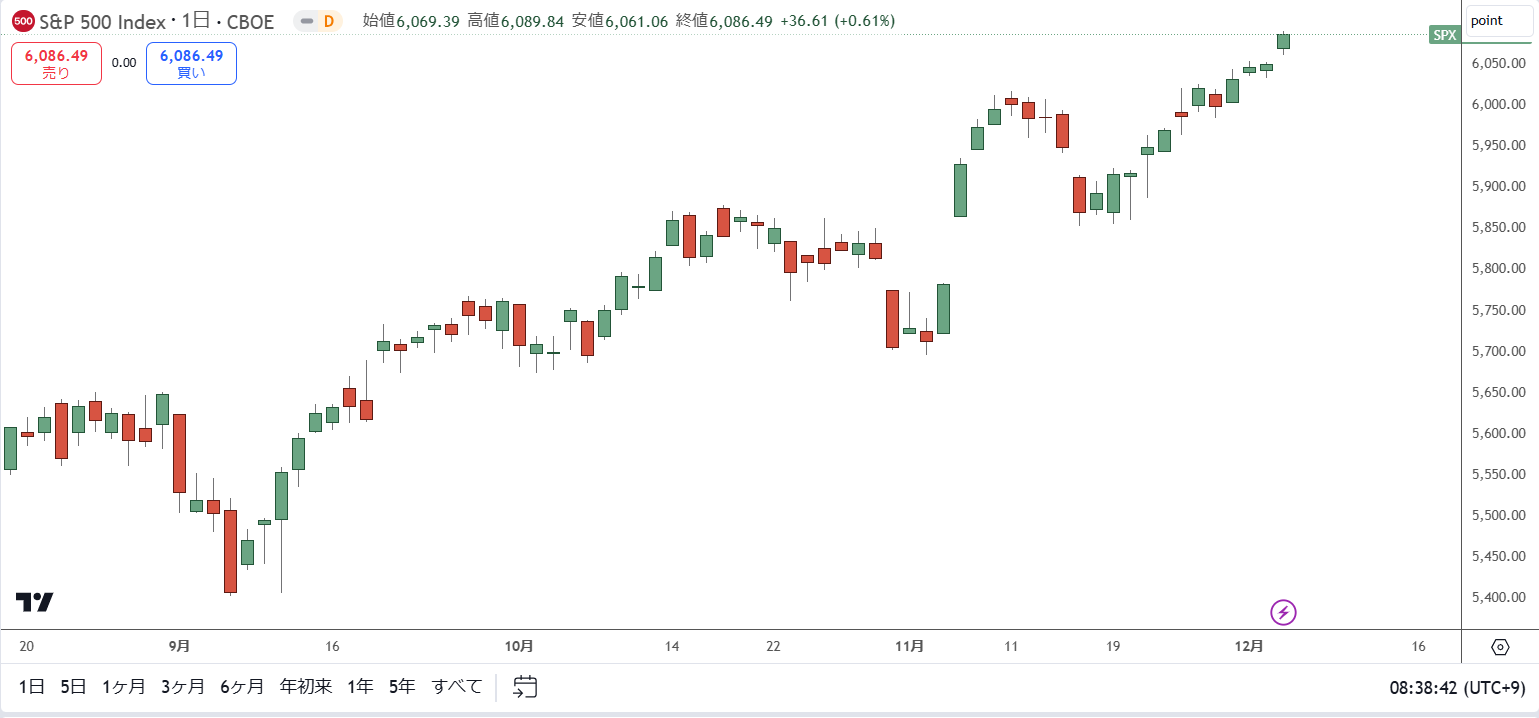
Task: Open the point unit selector box
Action: (x=1499, y=21)
